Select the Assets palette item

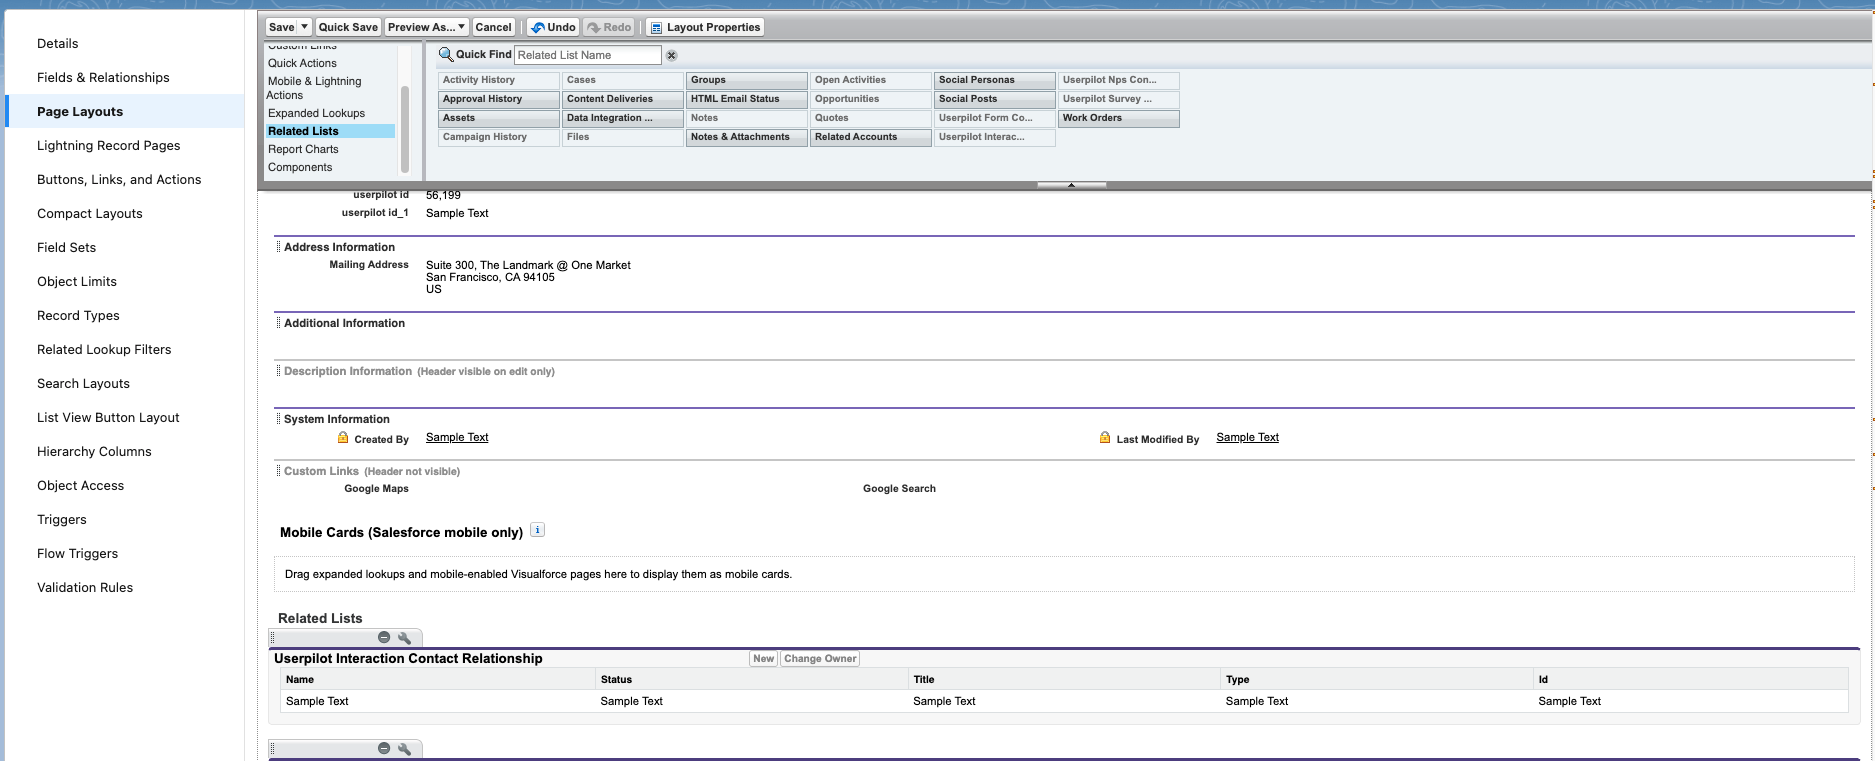coord(499,118)
